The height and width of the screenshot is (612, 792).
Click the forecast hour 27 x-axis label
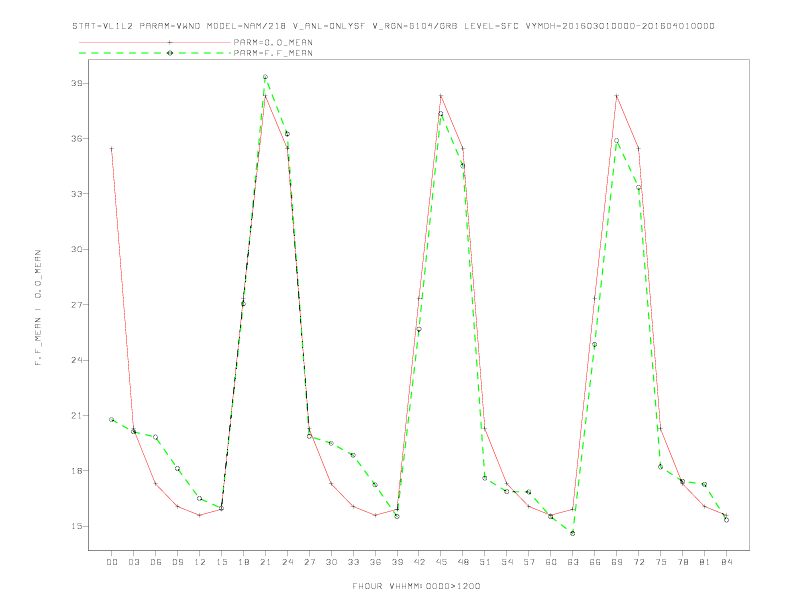coord(309,562)
